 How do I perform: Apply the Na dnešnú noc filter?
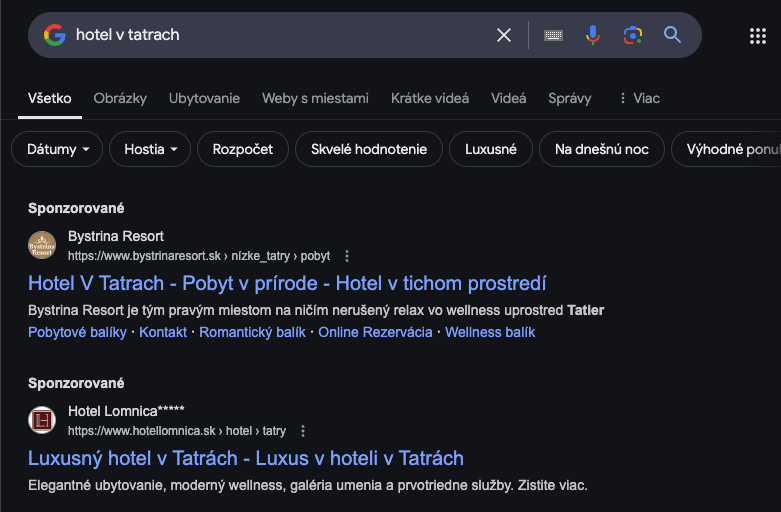[602, 149]
